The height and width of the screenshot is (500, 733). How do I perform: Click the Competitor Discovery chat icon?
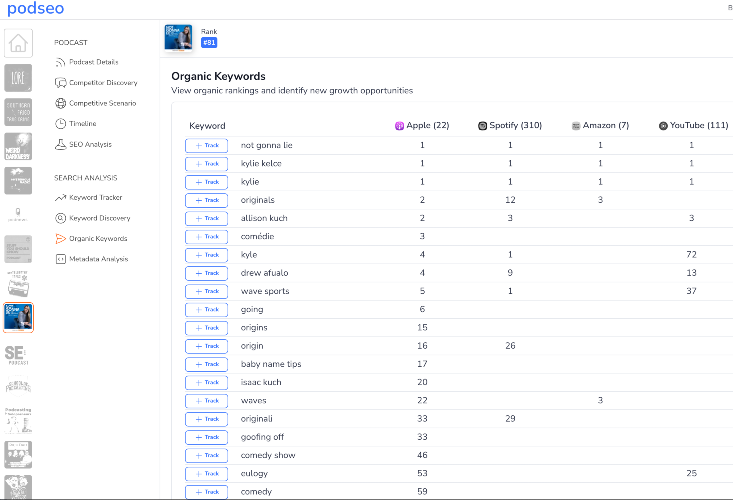(x=60, y=83)
